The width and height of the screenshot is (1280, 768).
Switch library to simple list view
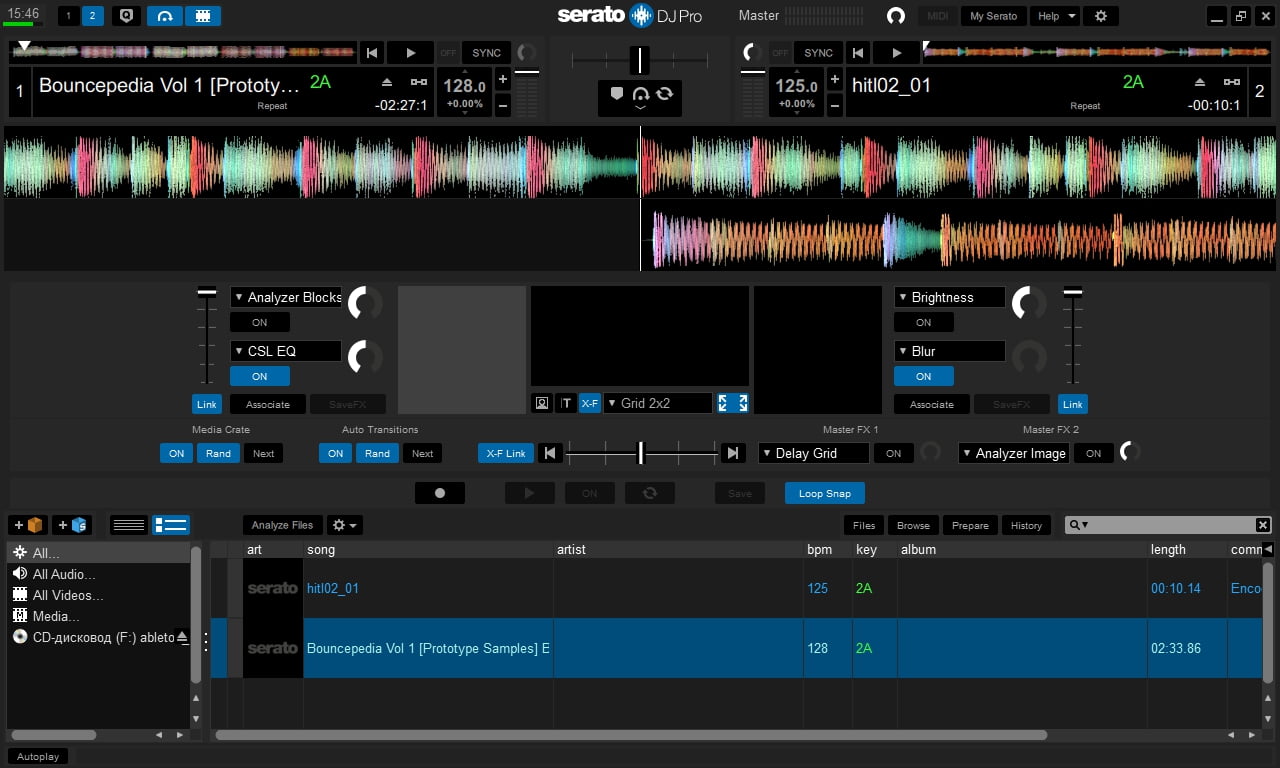pyautogui.click(x=129, y=525)
